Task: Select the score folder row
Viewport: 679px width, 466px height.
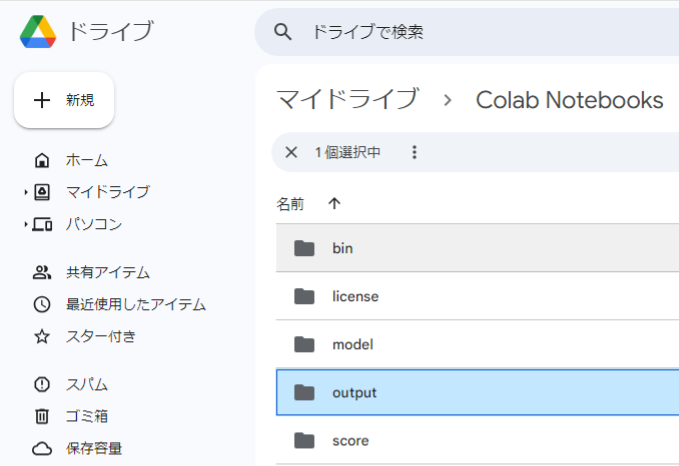Action: point(477,440)
